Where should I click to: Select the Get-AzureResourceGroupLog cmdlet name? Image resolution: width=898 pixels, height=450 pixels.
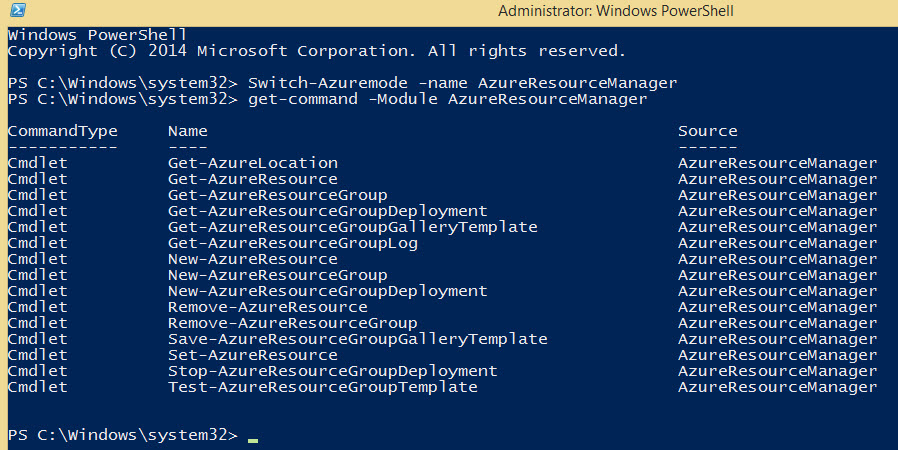point(293,243)
